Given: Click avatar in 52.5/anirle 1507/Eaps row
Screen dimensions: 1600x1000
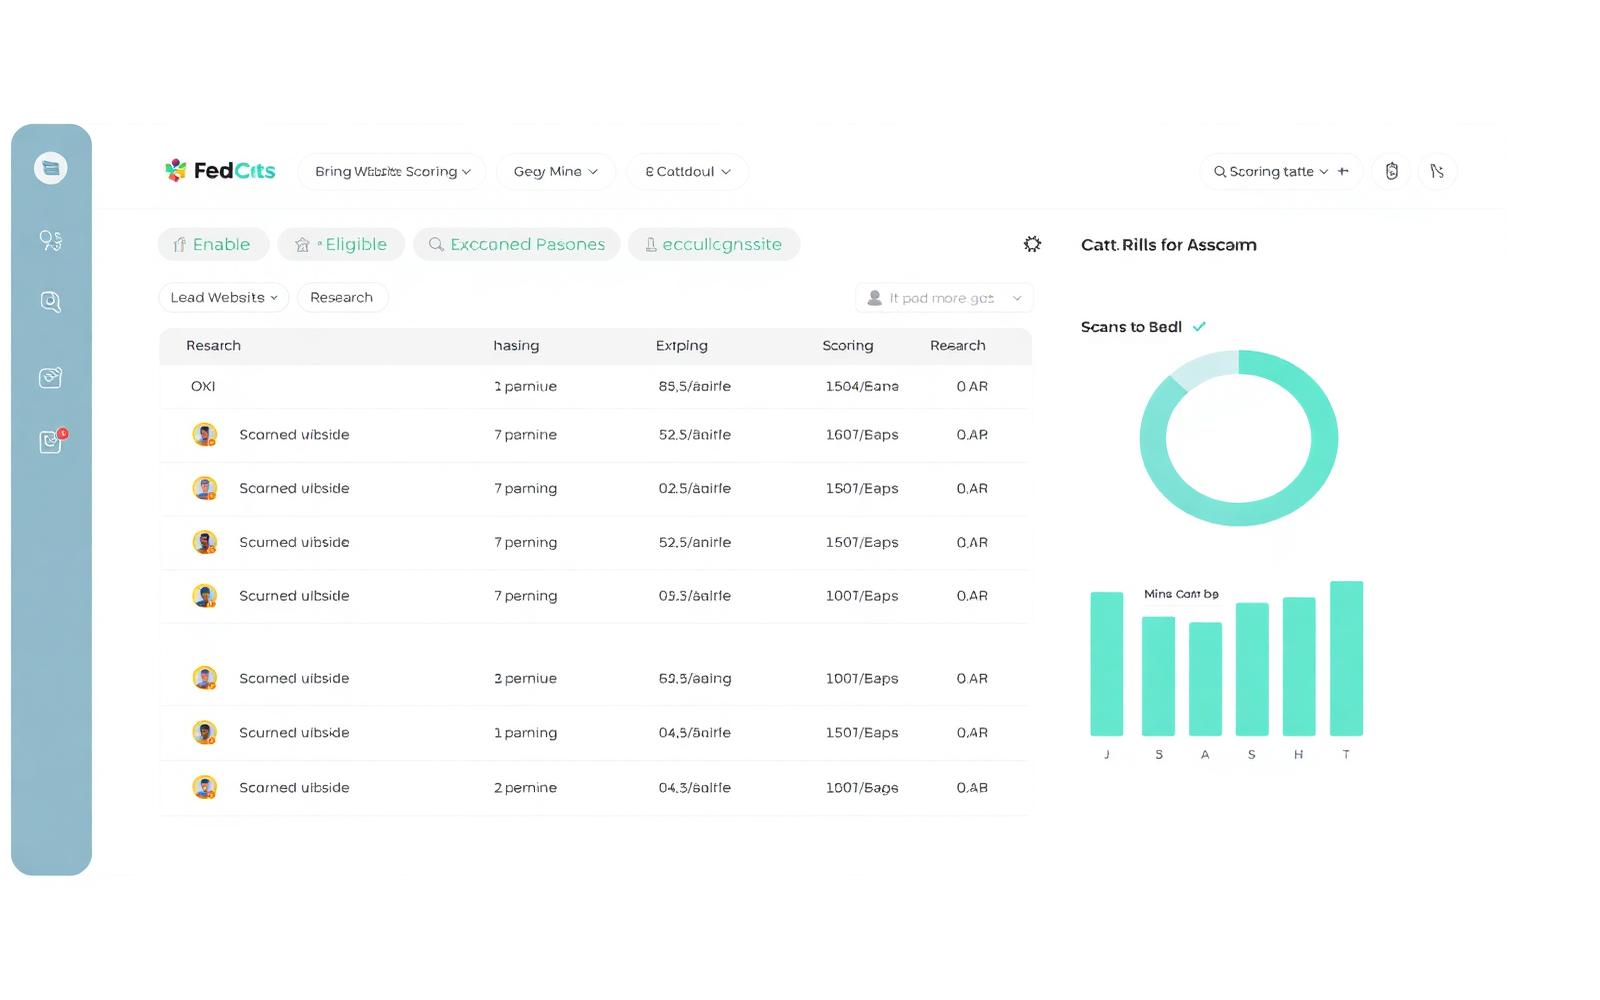Looking at the screenshot, I should point(205,543).
